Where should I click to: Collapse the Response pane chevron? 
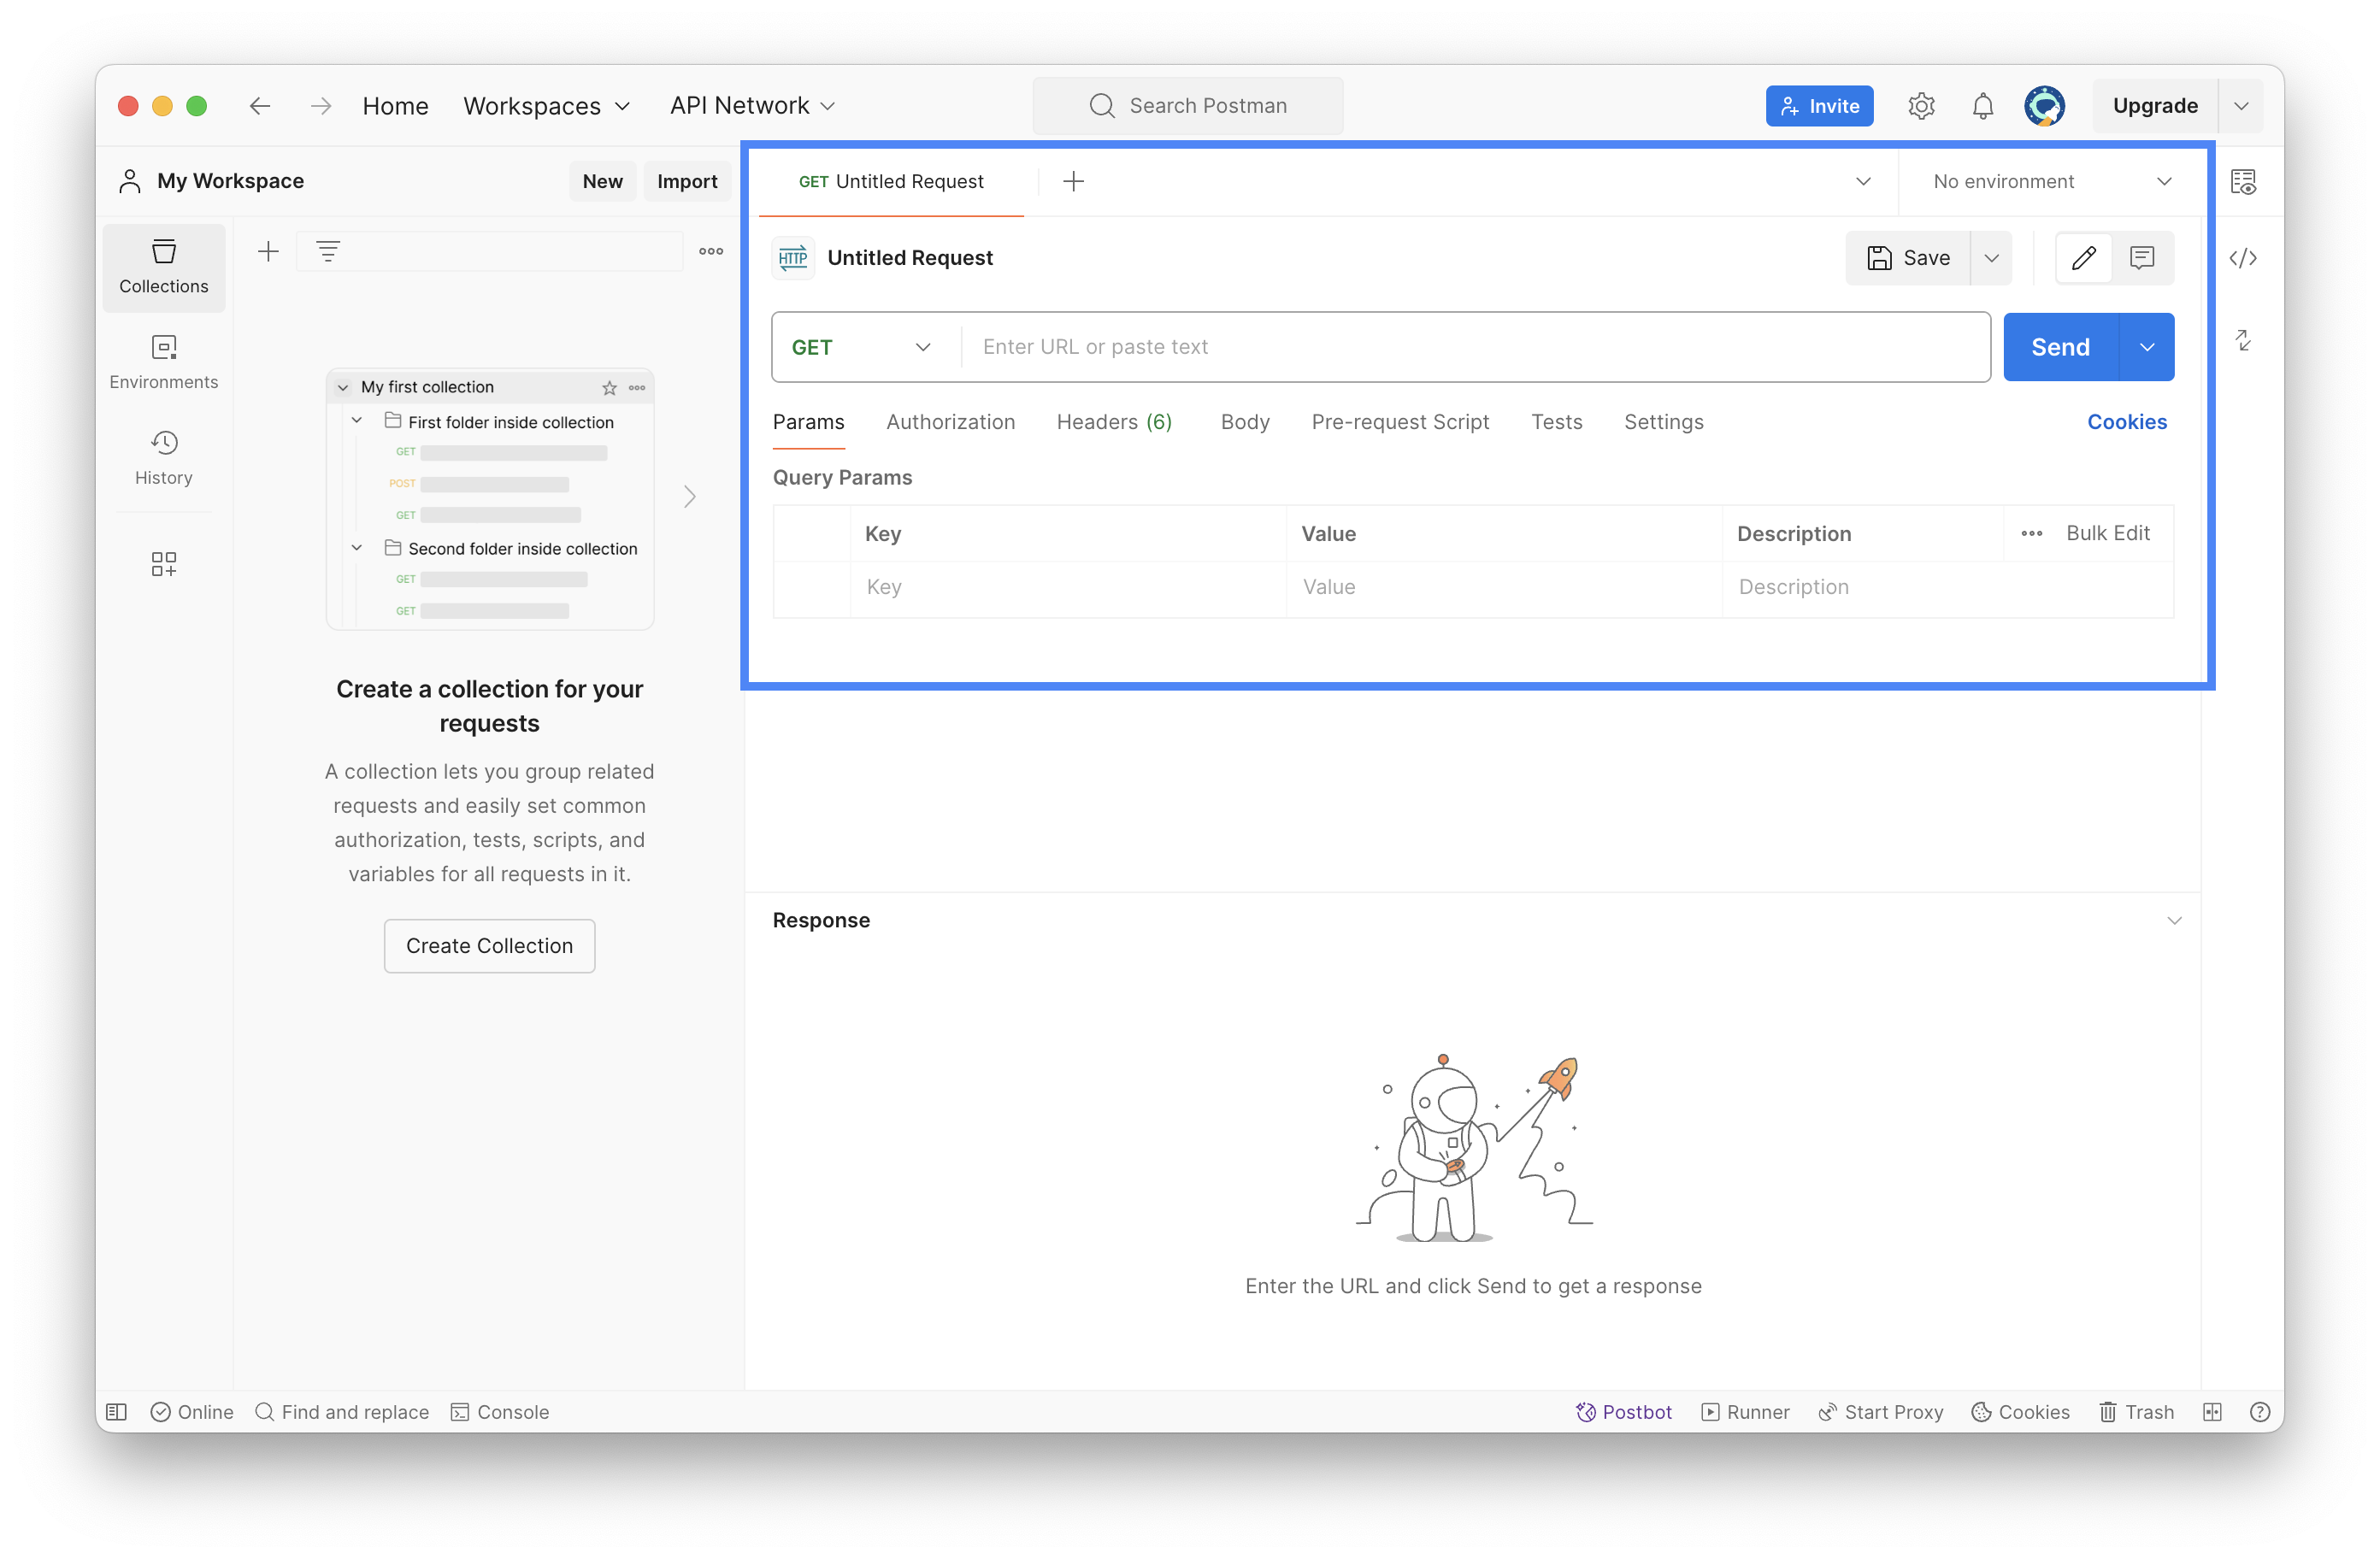(2174, 920)
